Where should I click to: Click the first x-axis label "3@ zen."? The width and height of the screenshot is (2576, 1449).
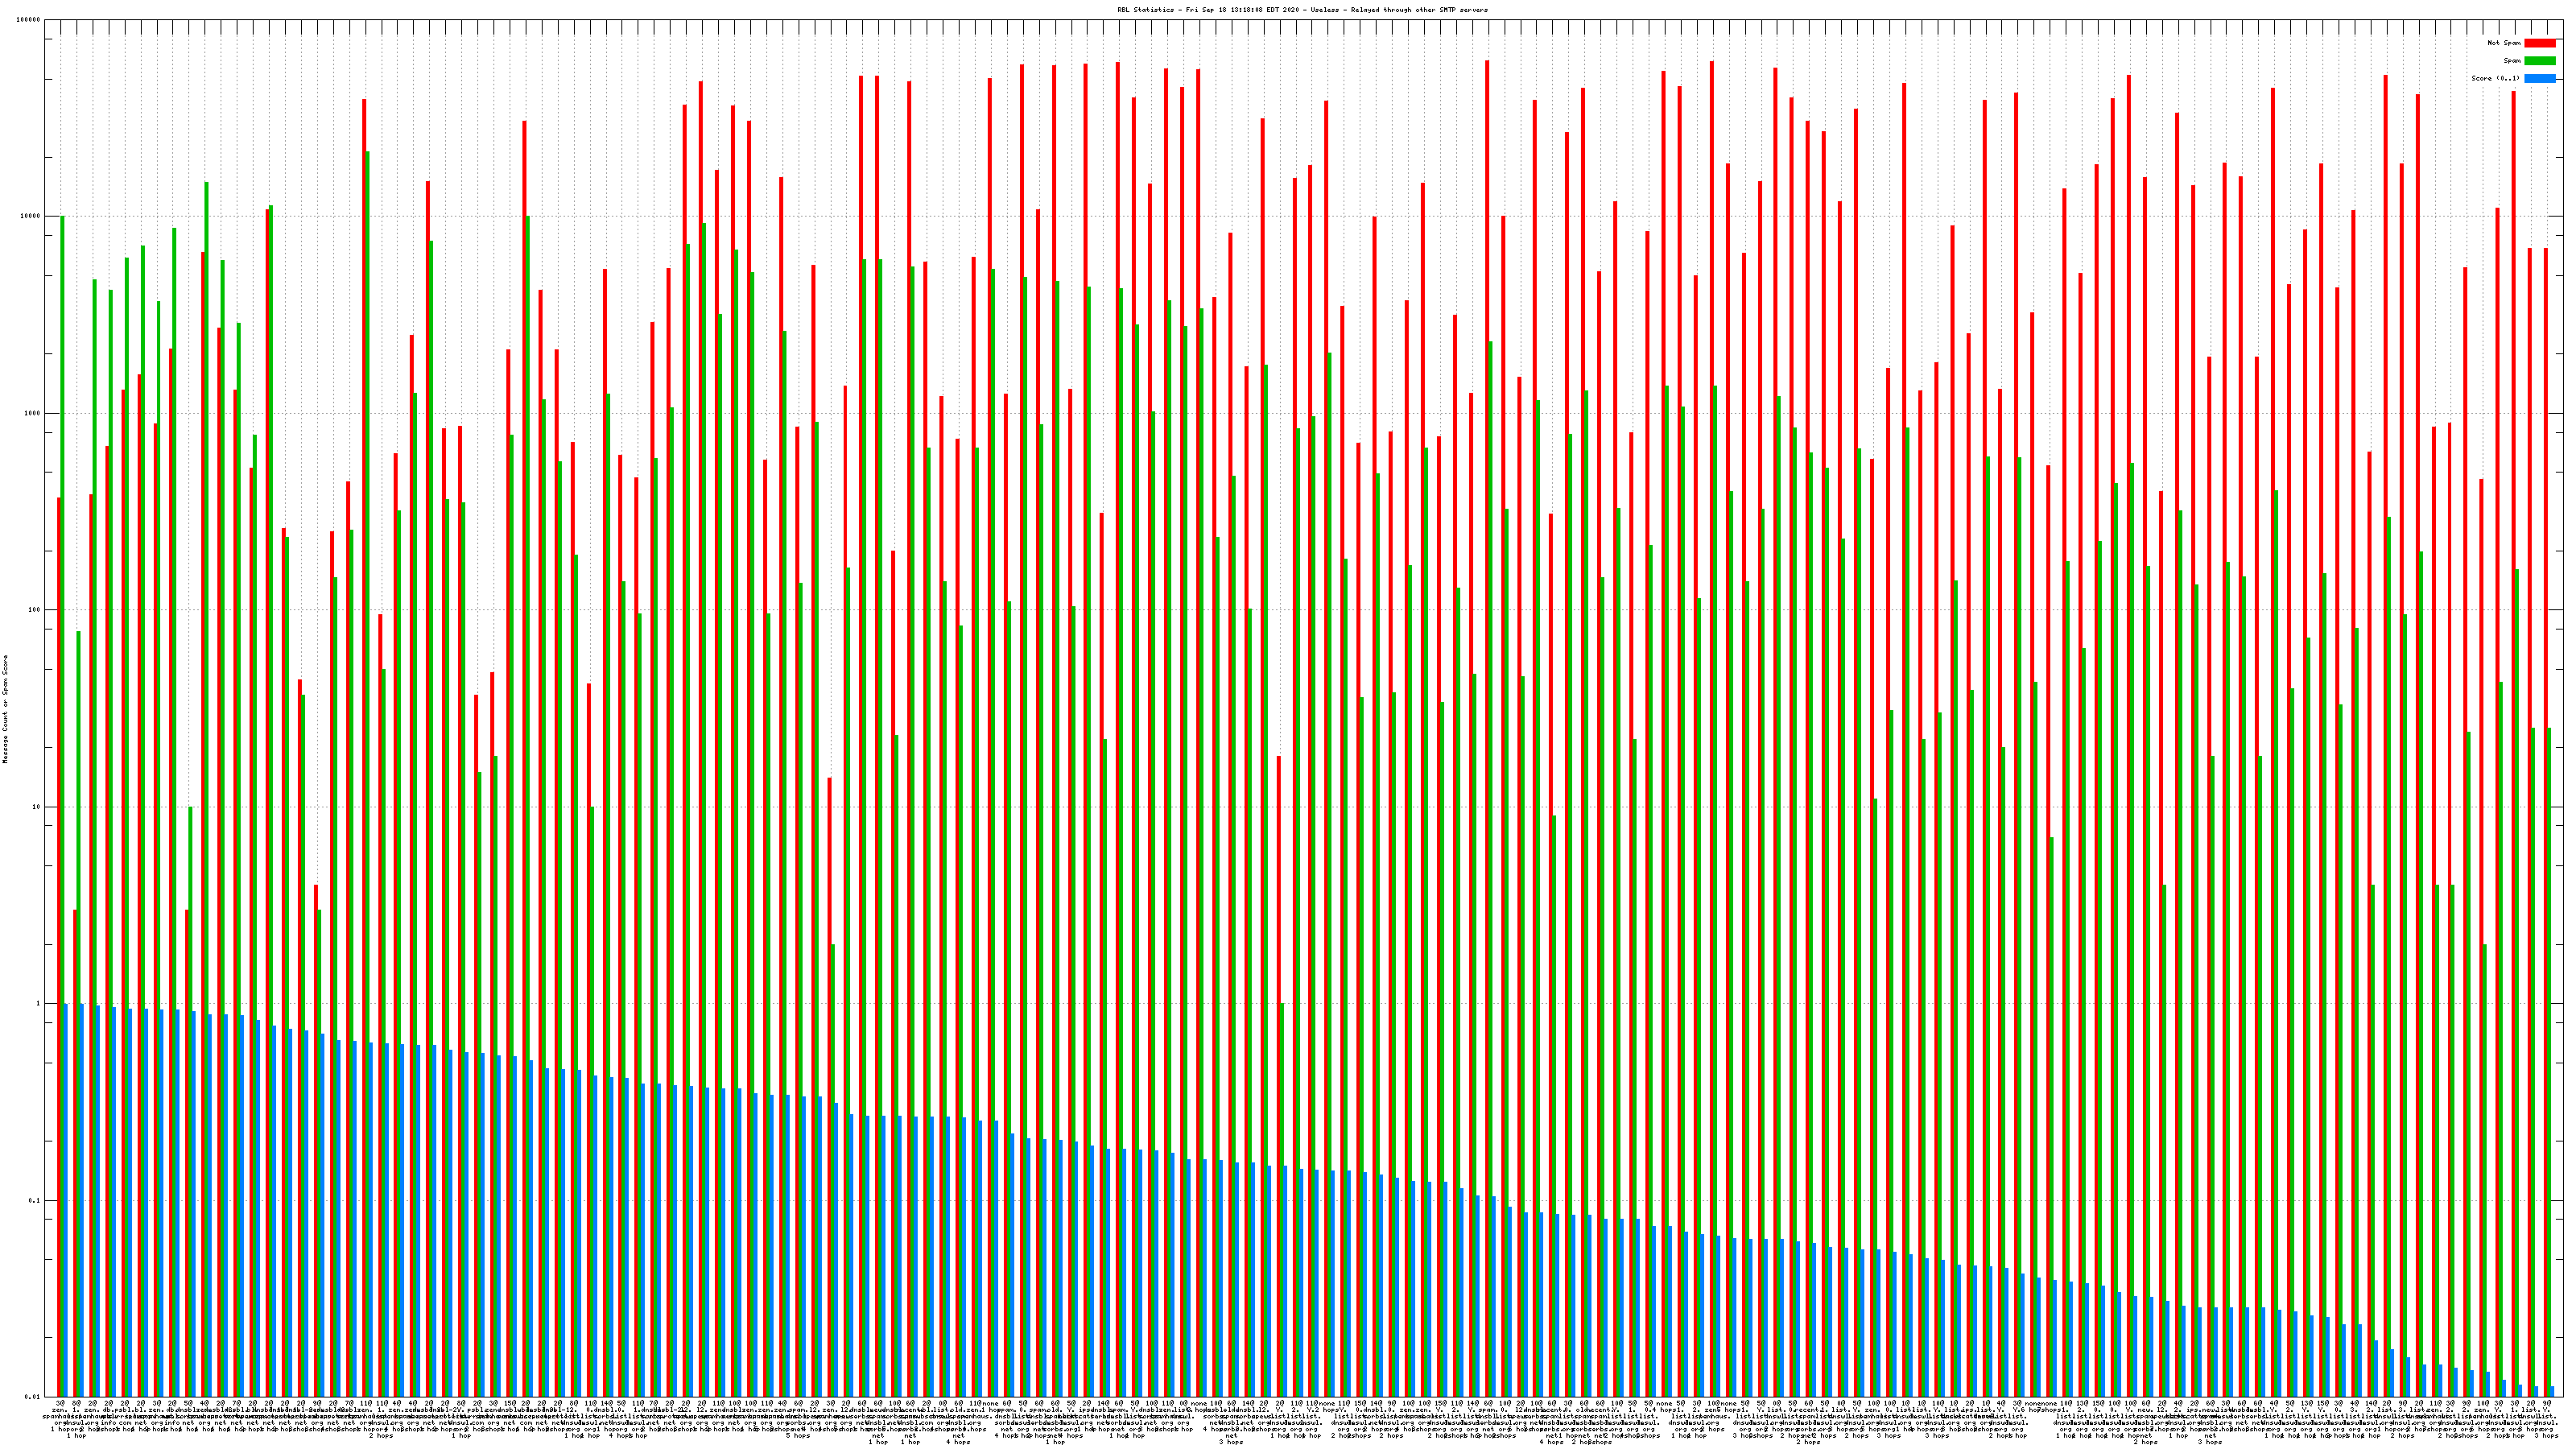coord(60,1407)
